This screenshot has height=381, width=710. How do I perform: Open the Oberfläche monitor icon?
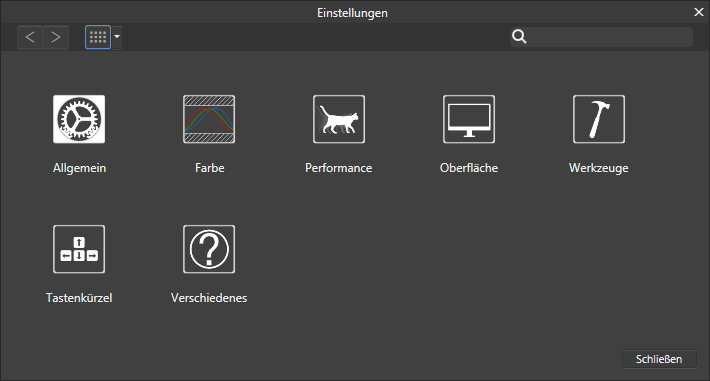469,119
